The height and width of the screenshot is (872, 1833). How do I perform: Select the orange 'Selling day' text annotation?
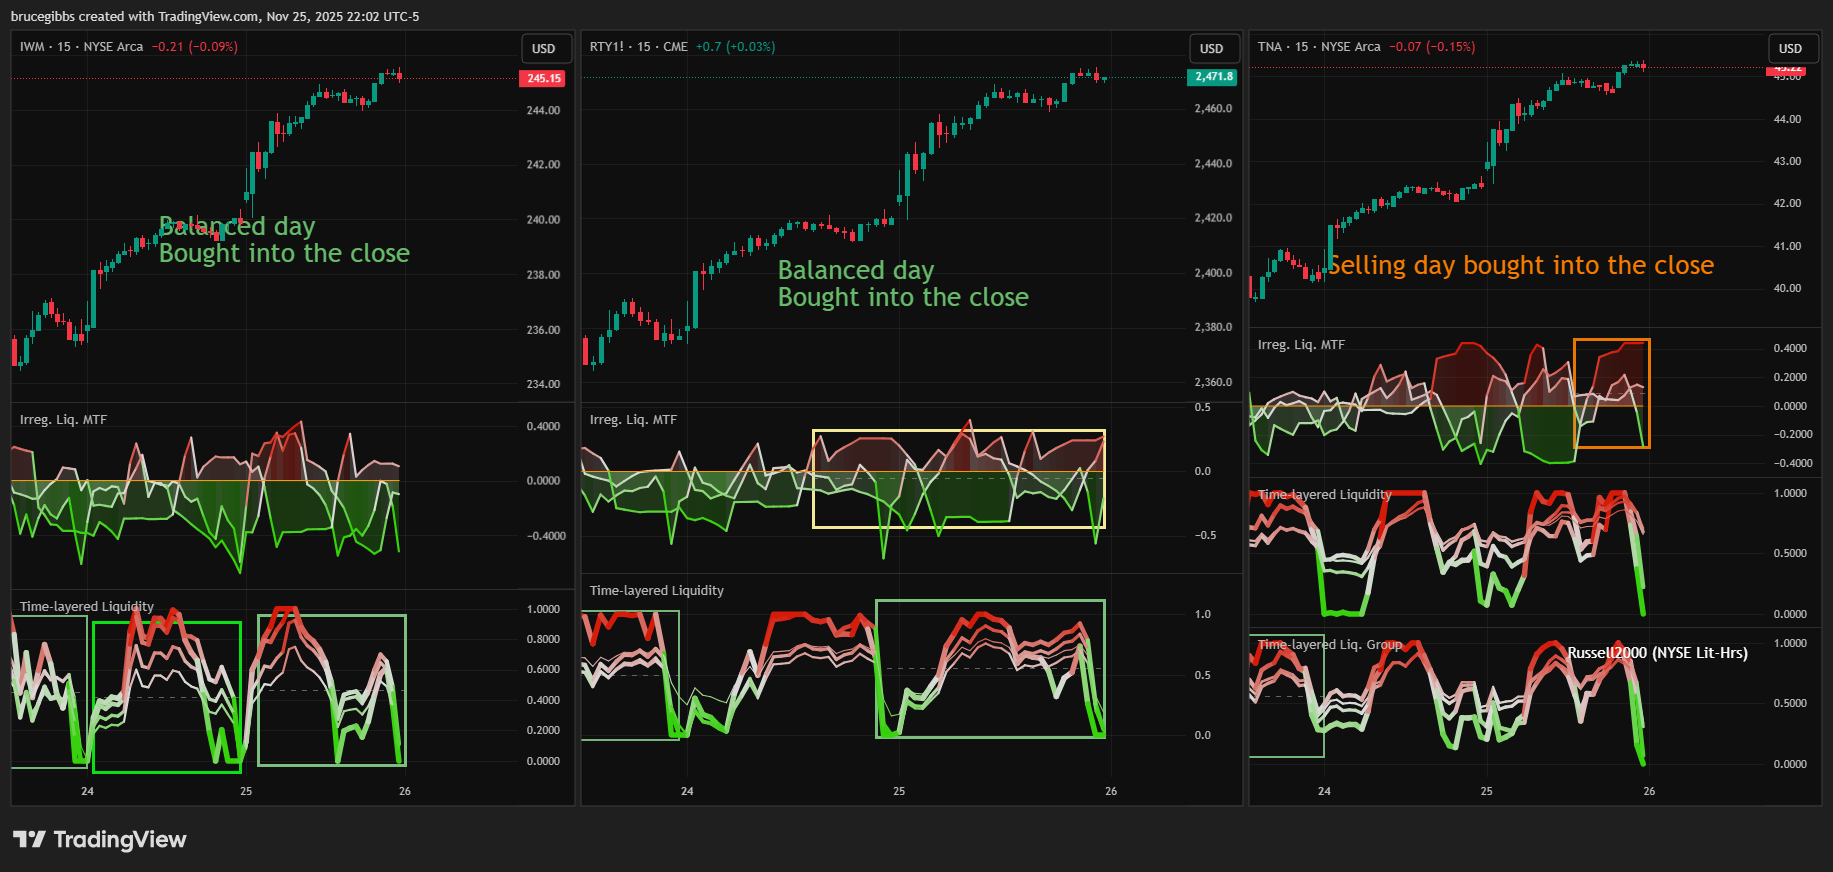1520,265
